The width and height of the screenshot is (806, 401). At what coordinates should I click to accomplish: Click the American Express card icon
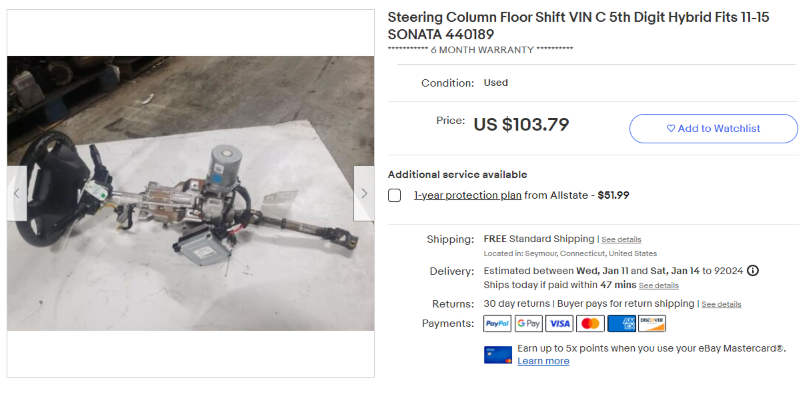621,323
